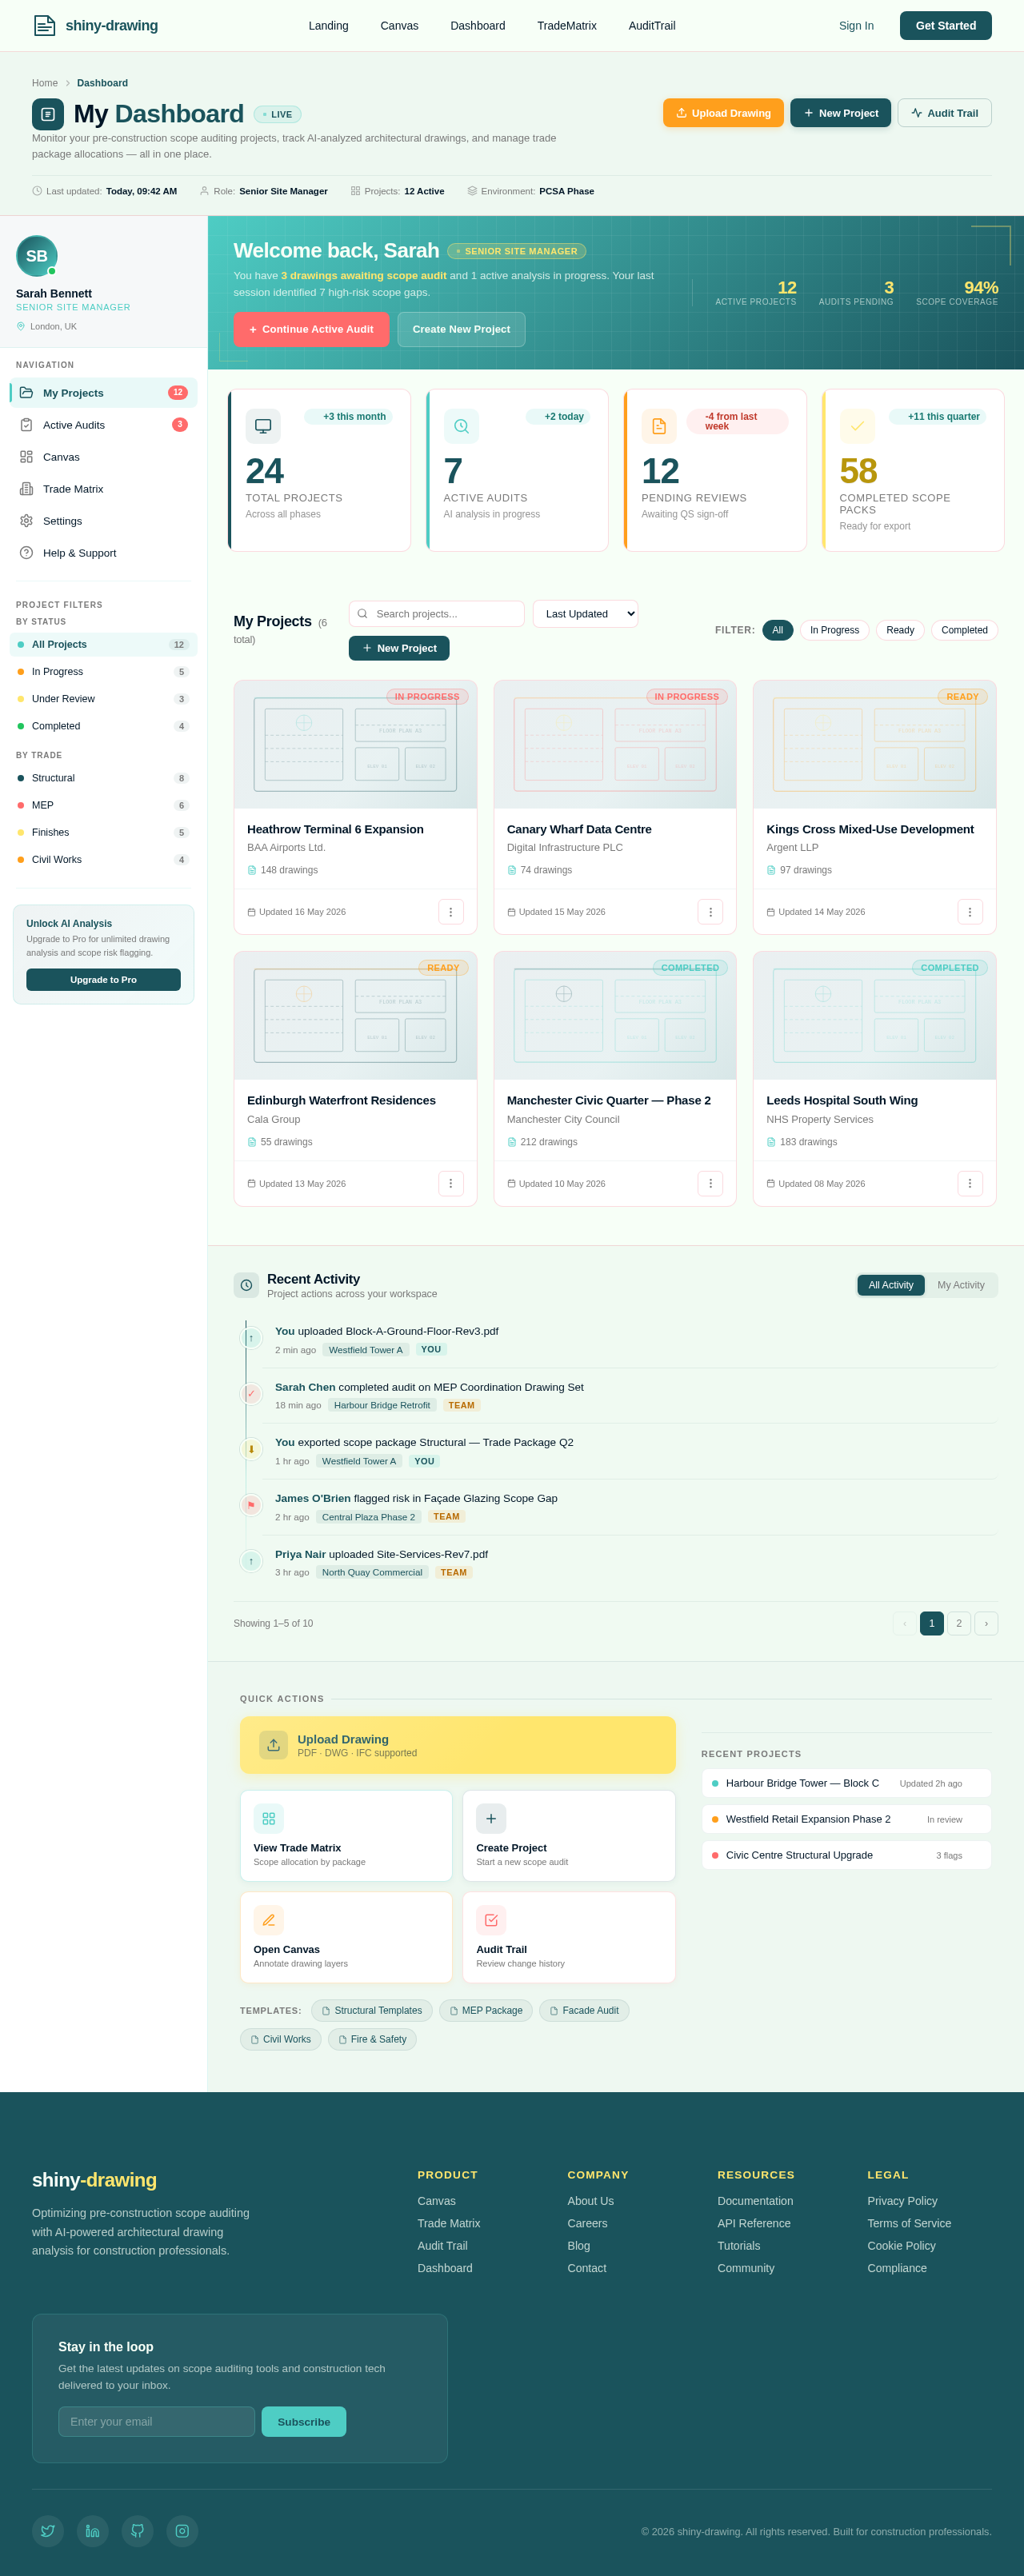The width and height of the screenshot is (1024, 2576).
Task: Open the AuditTrail nav item
Action: 652,26
